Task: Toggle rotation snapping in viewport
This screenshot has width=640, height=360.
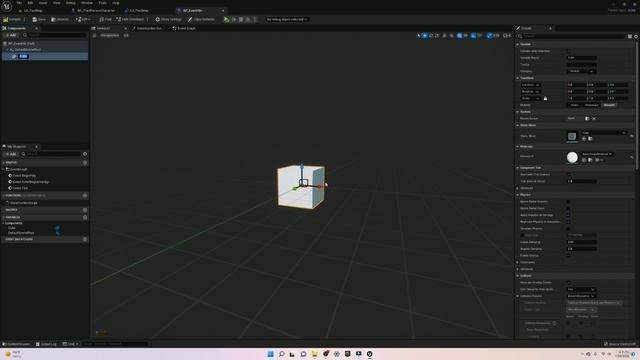Action: (x=473, y=36)
